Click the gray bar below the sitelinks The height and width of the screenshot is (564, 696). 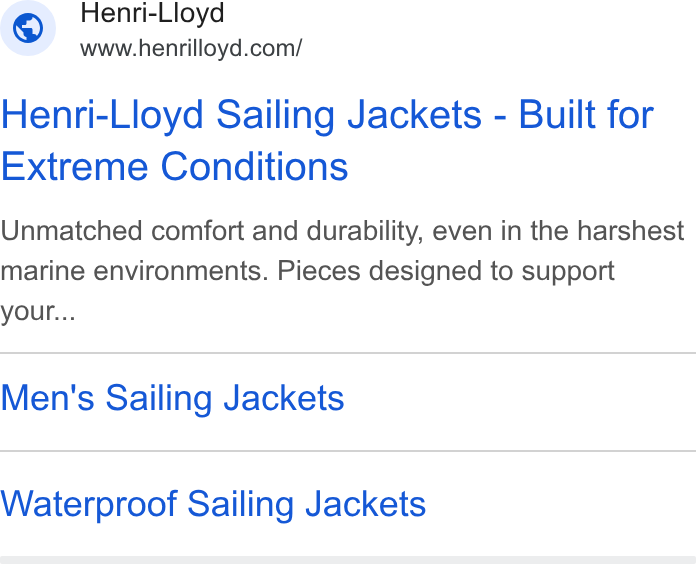[348, 560]
